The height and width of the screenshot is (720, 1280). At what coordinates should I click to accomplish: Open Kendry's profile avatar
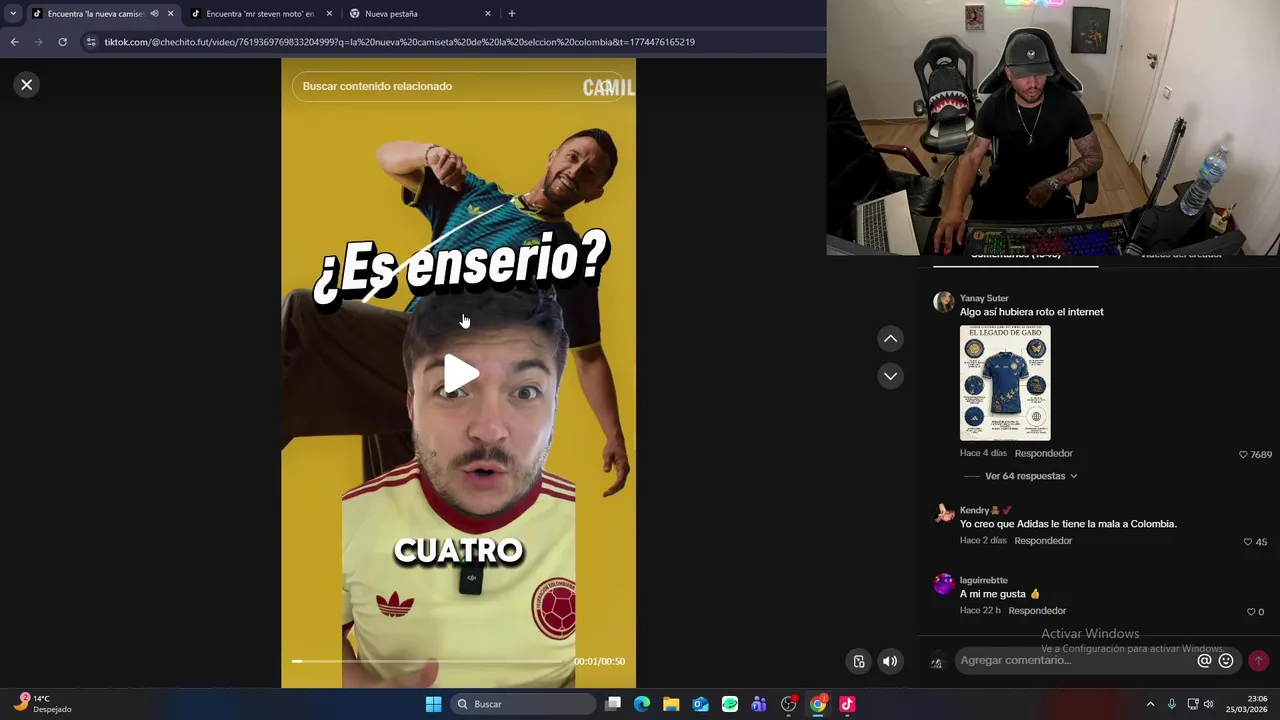[x=943, y=514]
